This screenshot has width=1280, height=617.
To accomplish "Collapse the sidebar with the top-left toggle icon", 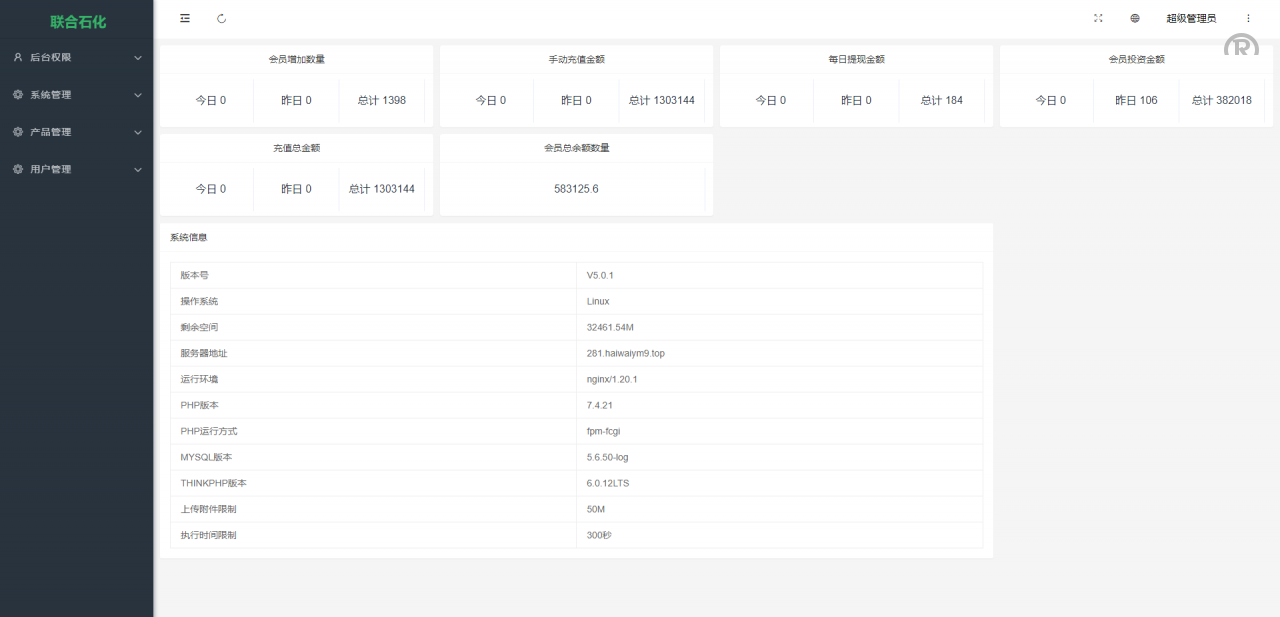I will click(x=185, y=18).
